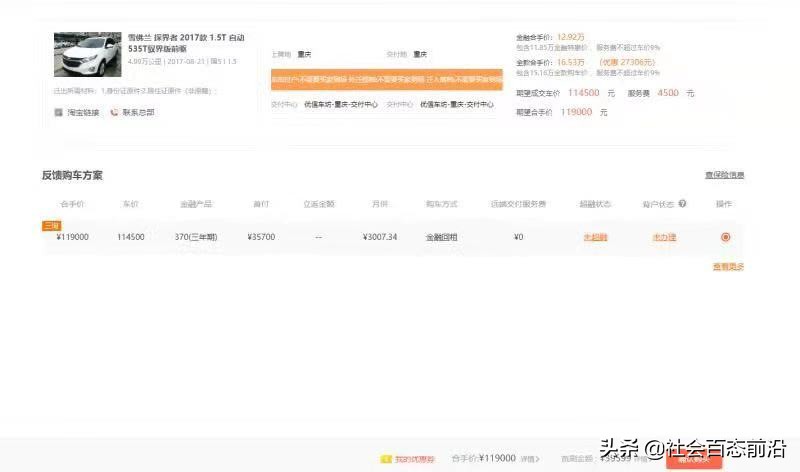Click the 反馈购车方案 section heading
Image resolution: width=800 pixels, height=472 pixels.
pos(72,175)
